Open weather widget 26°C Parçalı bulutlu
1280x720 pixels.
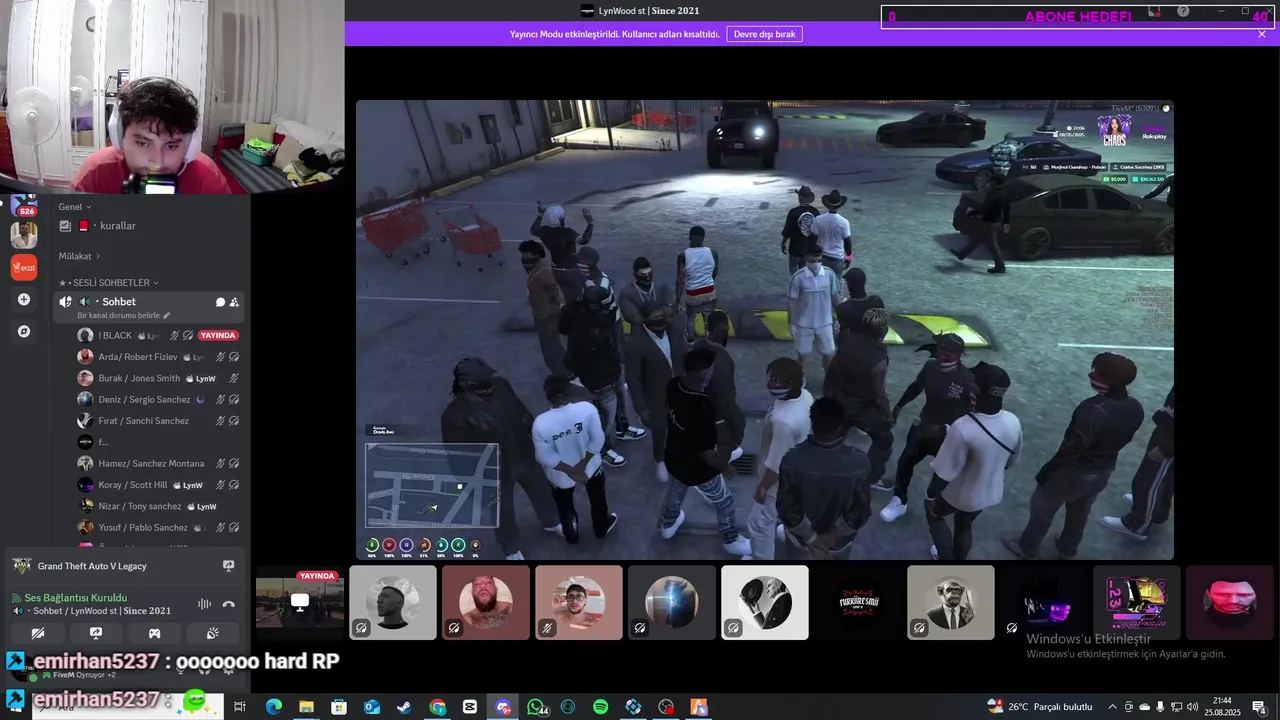[x=1039, y=707]
